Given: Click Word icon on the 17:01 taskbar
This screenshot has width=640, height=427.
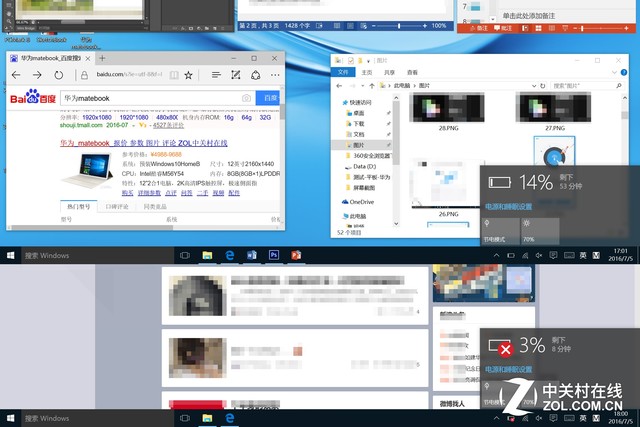Looking at the screenshot, I should [x=251, y=255].
